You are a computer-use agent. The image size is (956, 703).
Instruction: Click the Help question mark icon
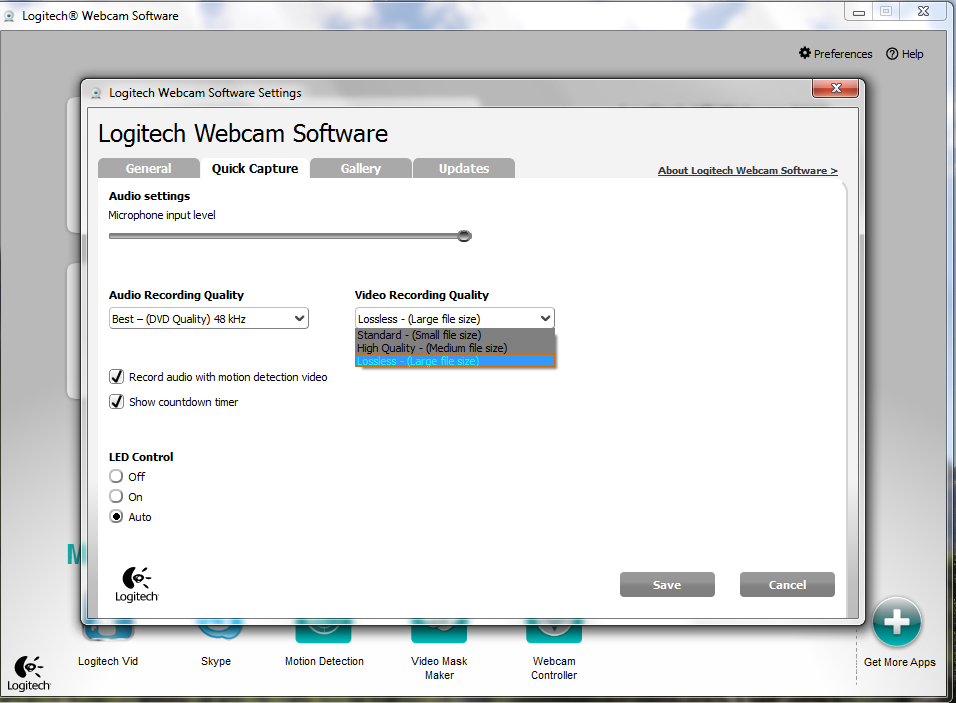point(892,54)
